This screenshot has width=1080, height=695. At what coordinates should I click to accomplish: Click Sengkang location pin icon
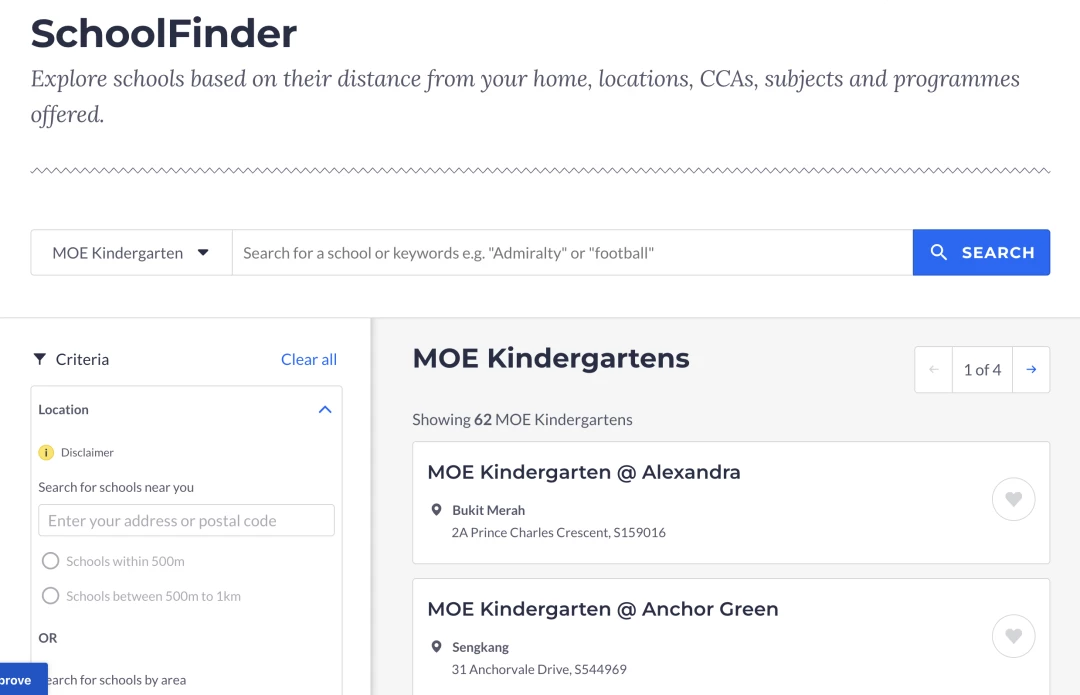click(436, 647)
